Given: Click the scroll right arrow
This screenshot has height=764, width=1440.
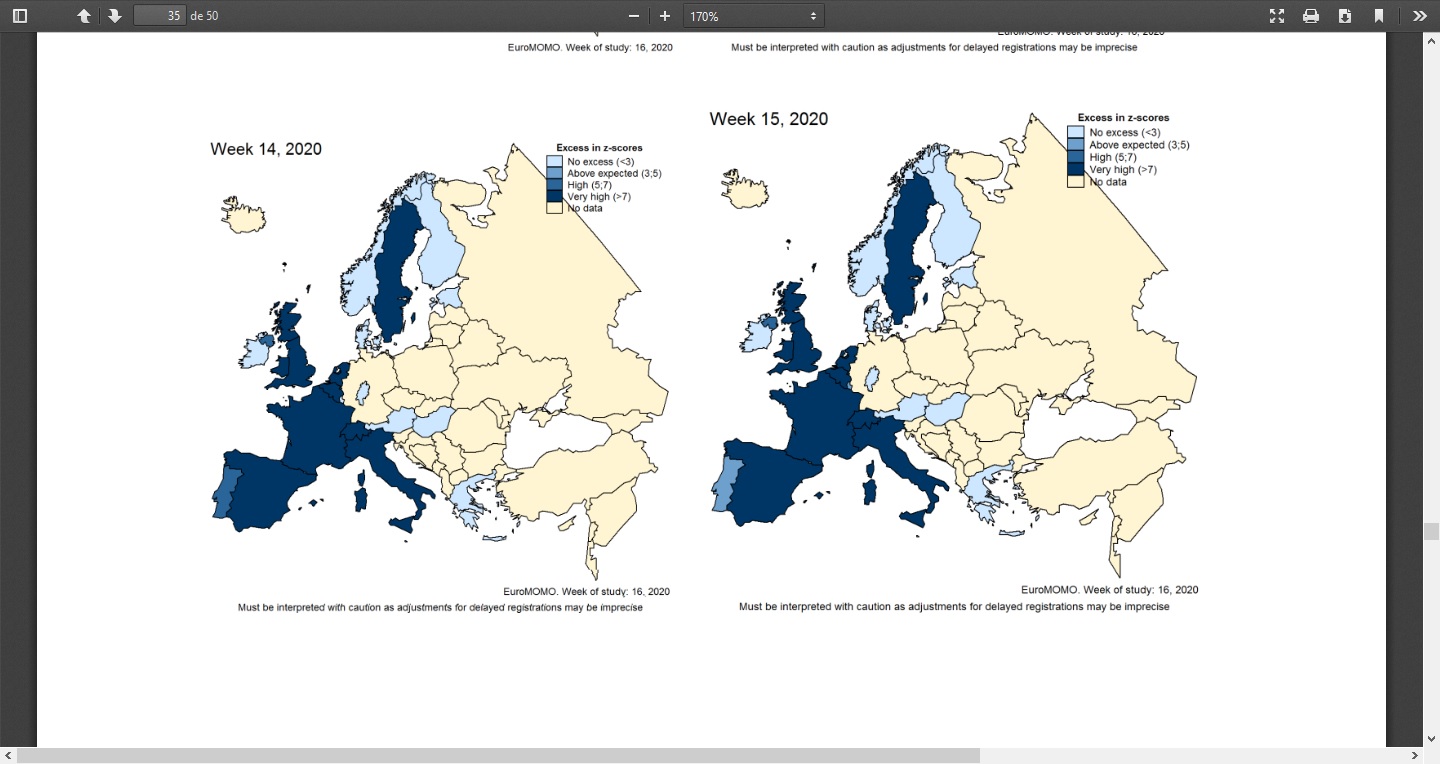Looking at the screenshot, I should click(1415, 756).
